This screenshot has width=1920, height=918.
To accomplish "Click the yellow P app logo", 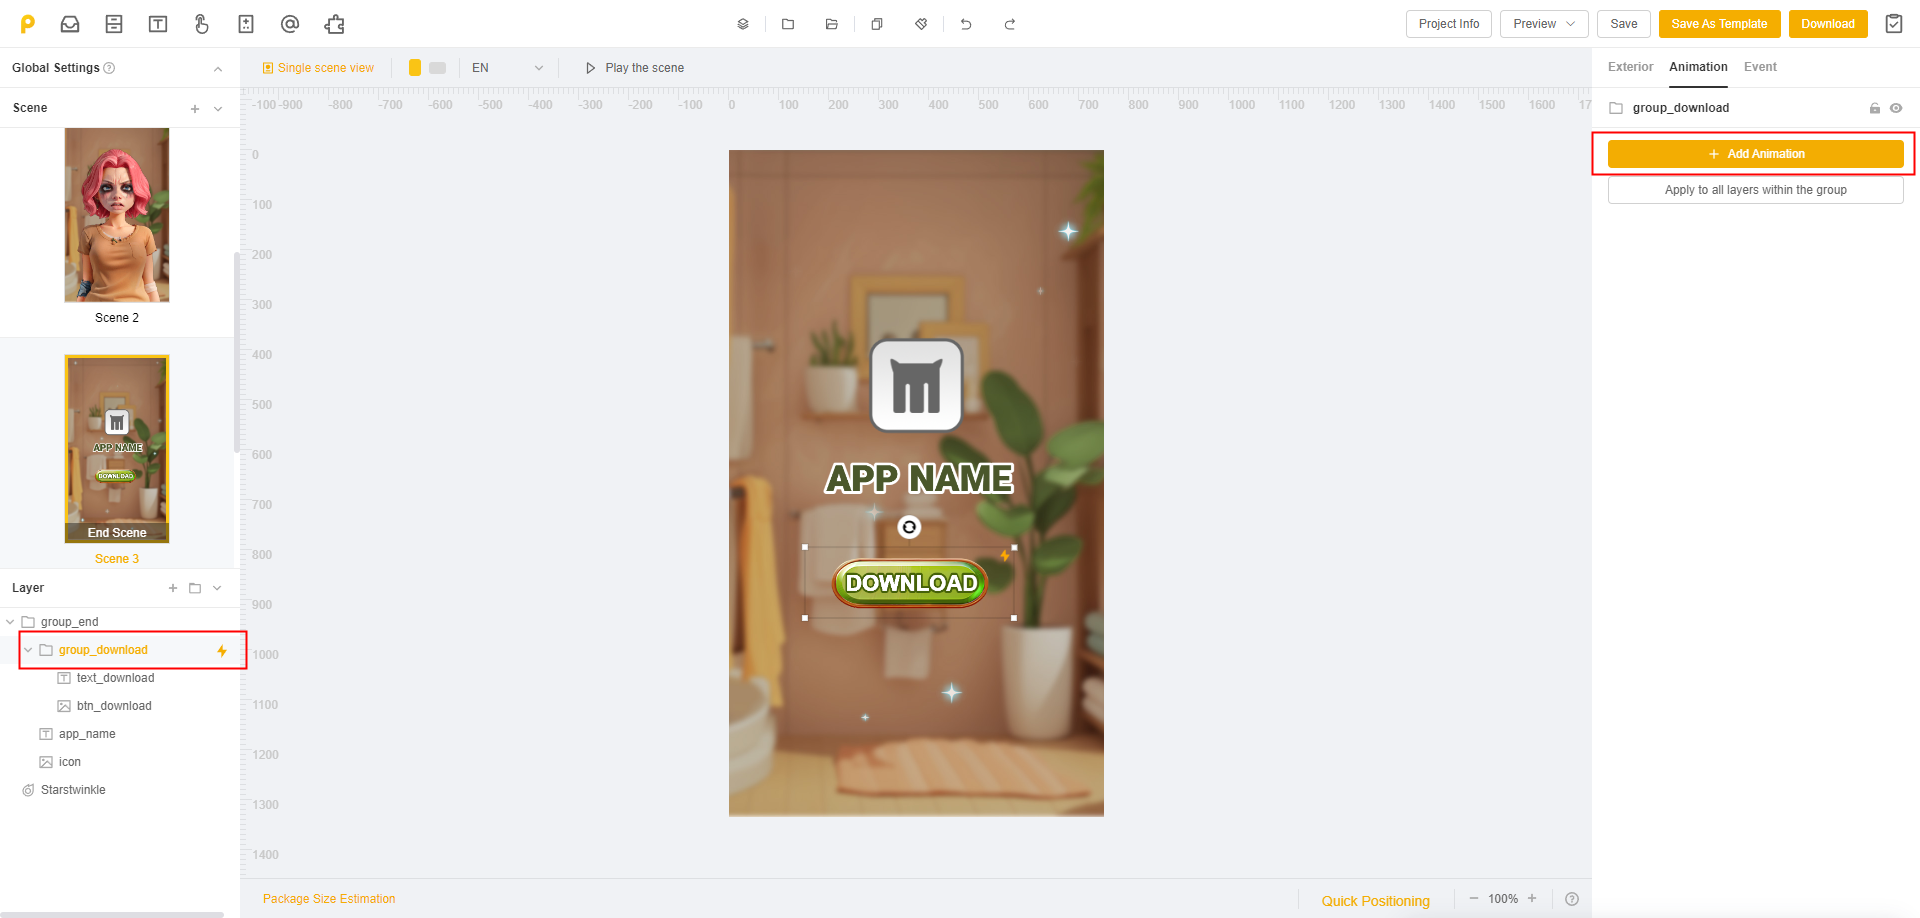I will [28, 24].
